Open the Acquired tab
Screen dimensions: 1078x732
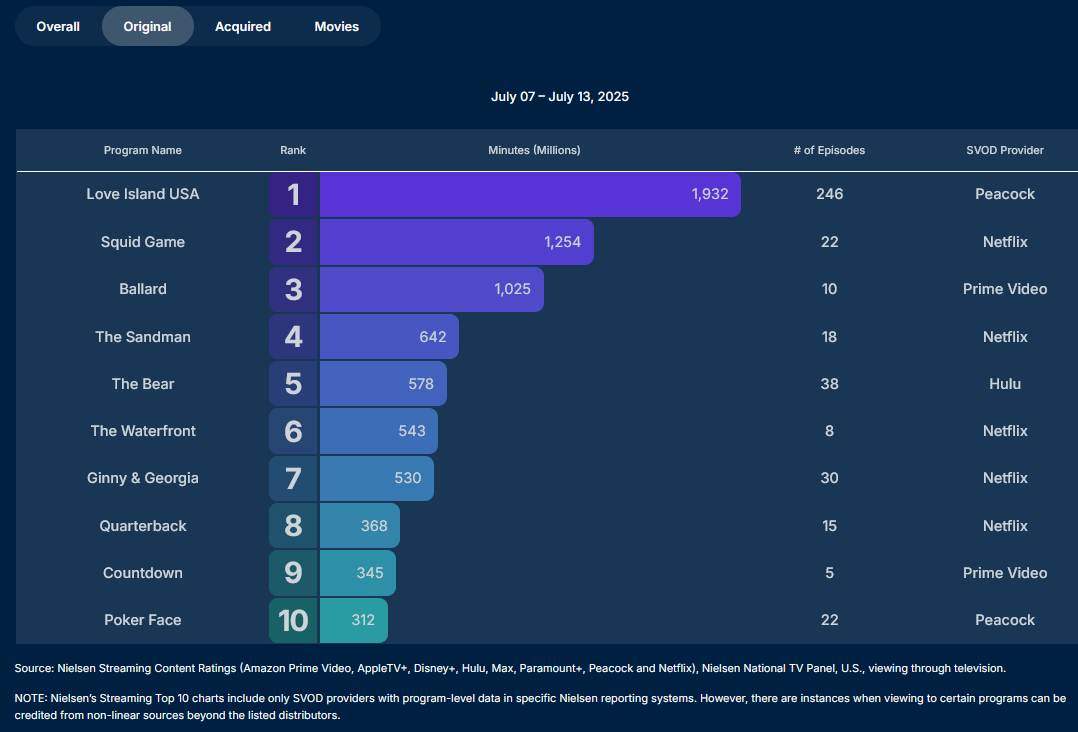243,26
